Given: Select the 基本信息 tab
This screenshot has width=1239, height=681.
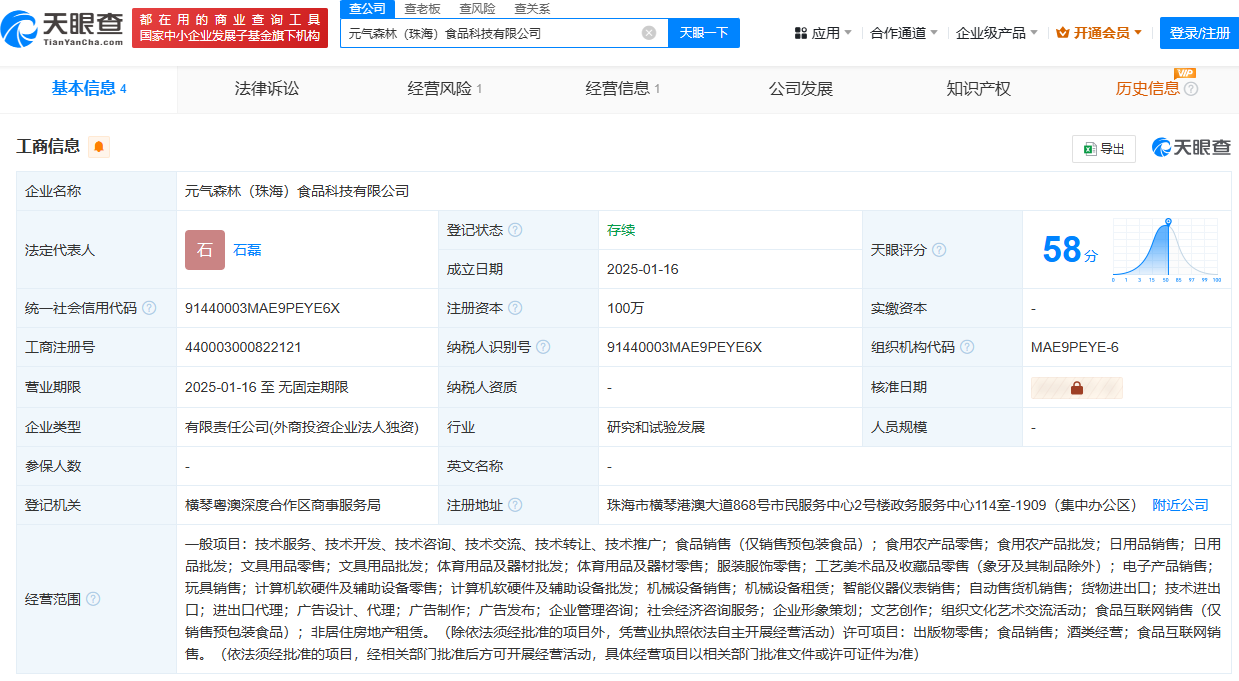Looking at the screenshot, I should (89, 89).
